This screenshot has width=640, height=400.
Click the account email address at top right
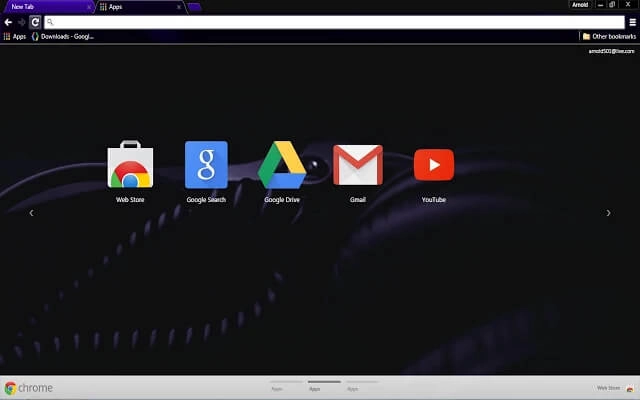(x=611, y=51)
